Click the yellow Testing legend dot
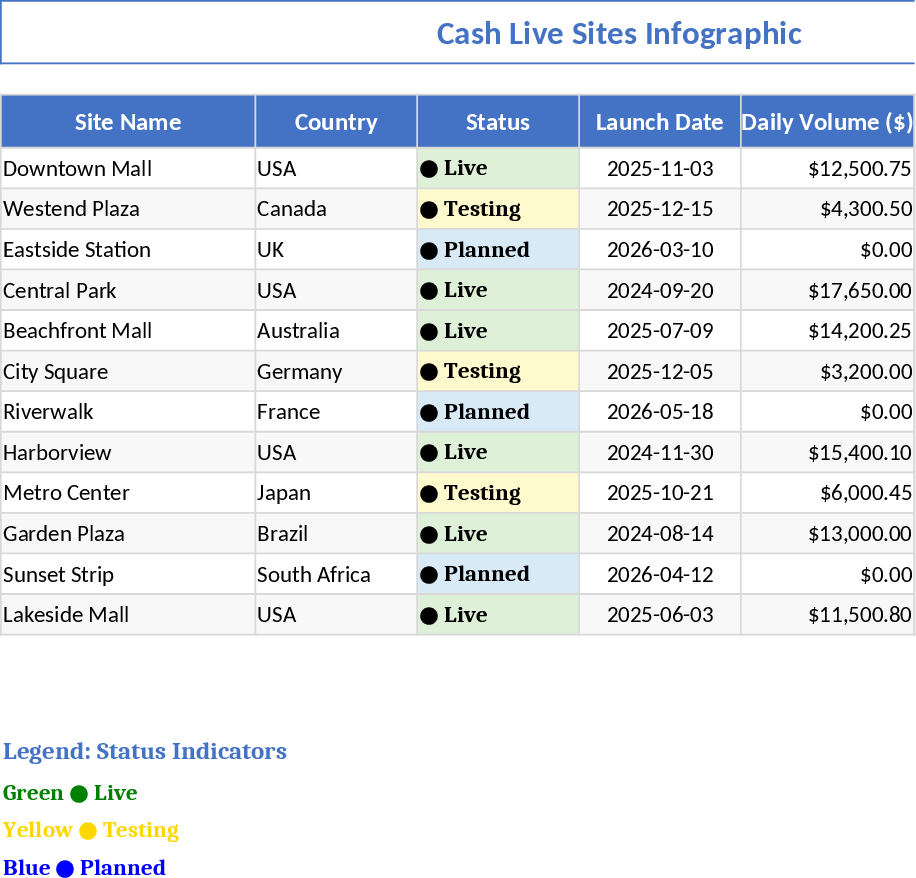Viewport: 916px width, 878px height. (88, 831)
